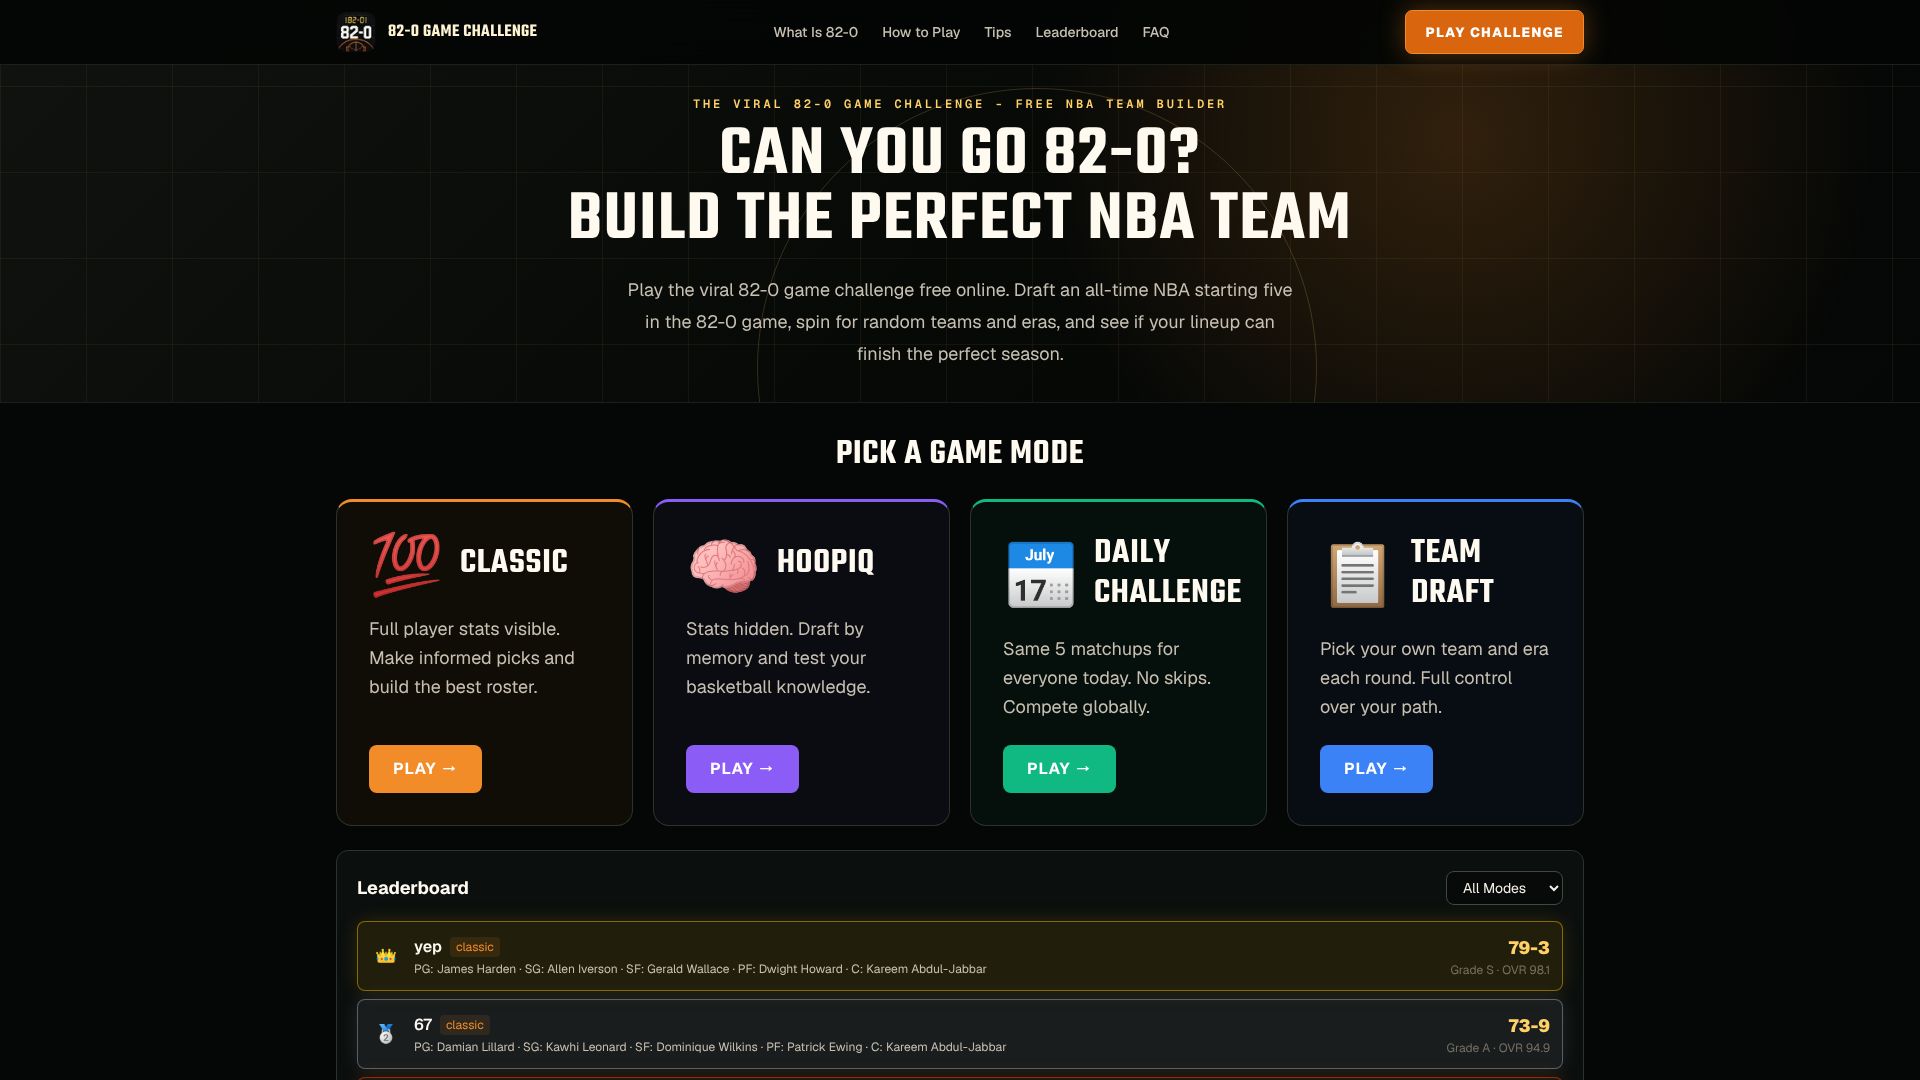Click the James Harden lineup row
Screen dimensions: 1920x1080
tap(700, 969)
